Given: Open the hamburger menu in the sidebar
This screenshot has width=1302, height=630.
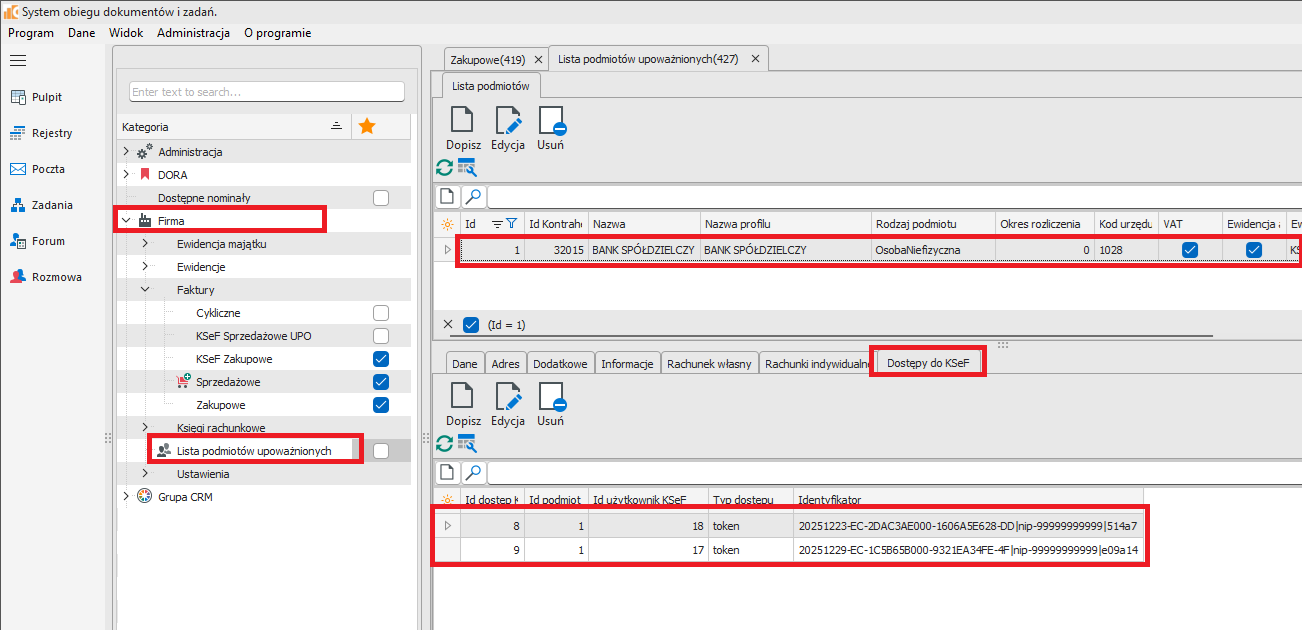Looking at the screenshot, I should coord(17,61).
